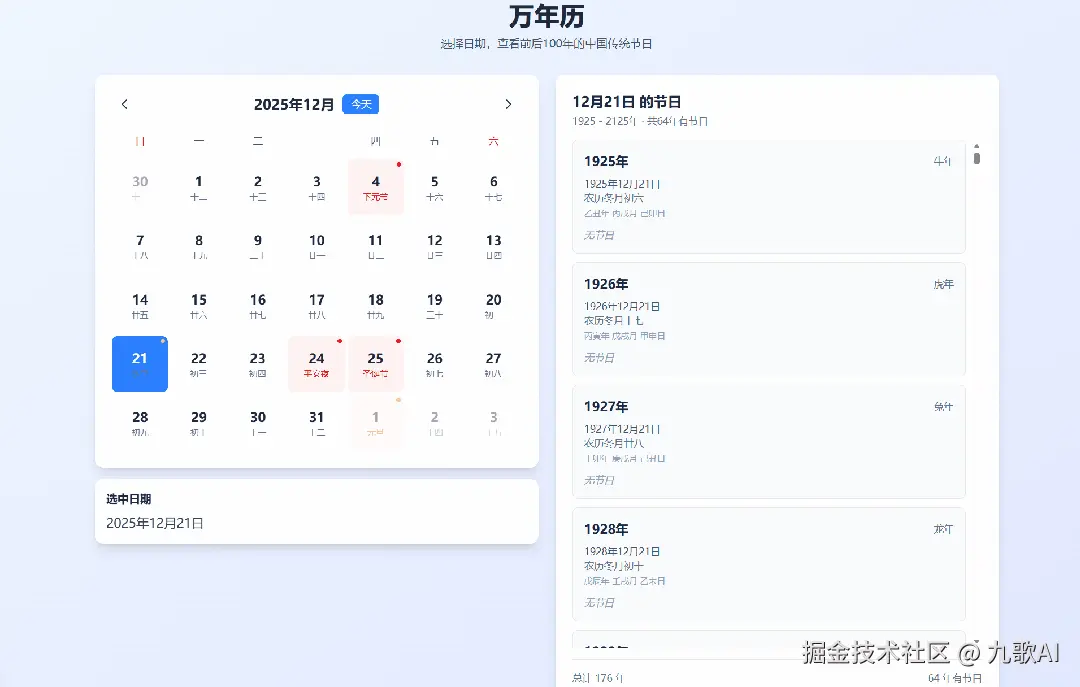The image size is (1080, 687).
Task: Select December 7 in the calendar
Action: click(x=139, y=246)
